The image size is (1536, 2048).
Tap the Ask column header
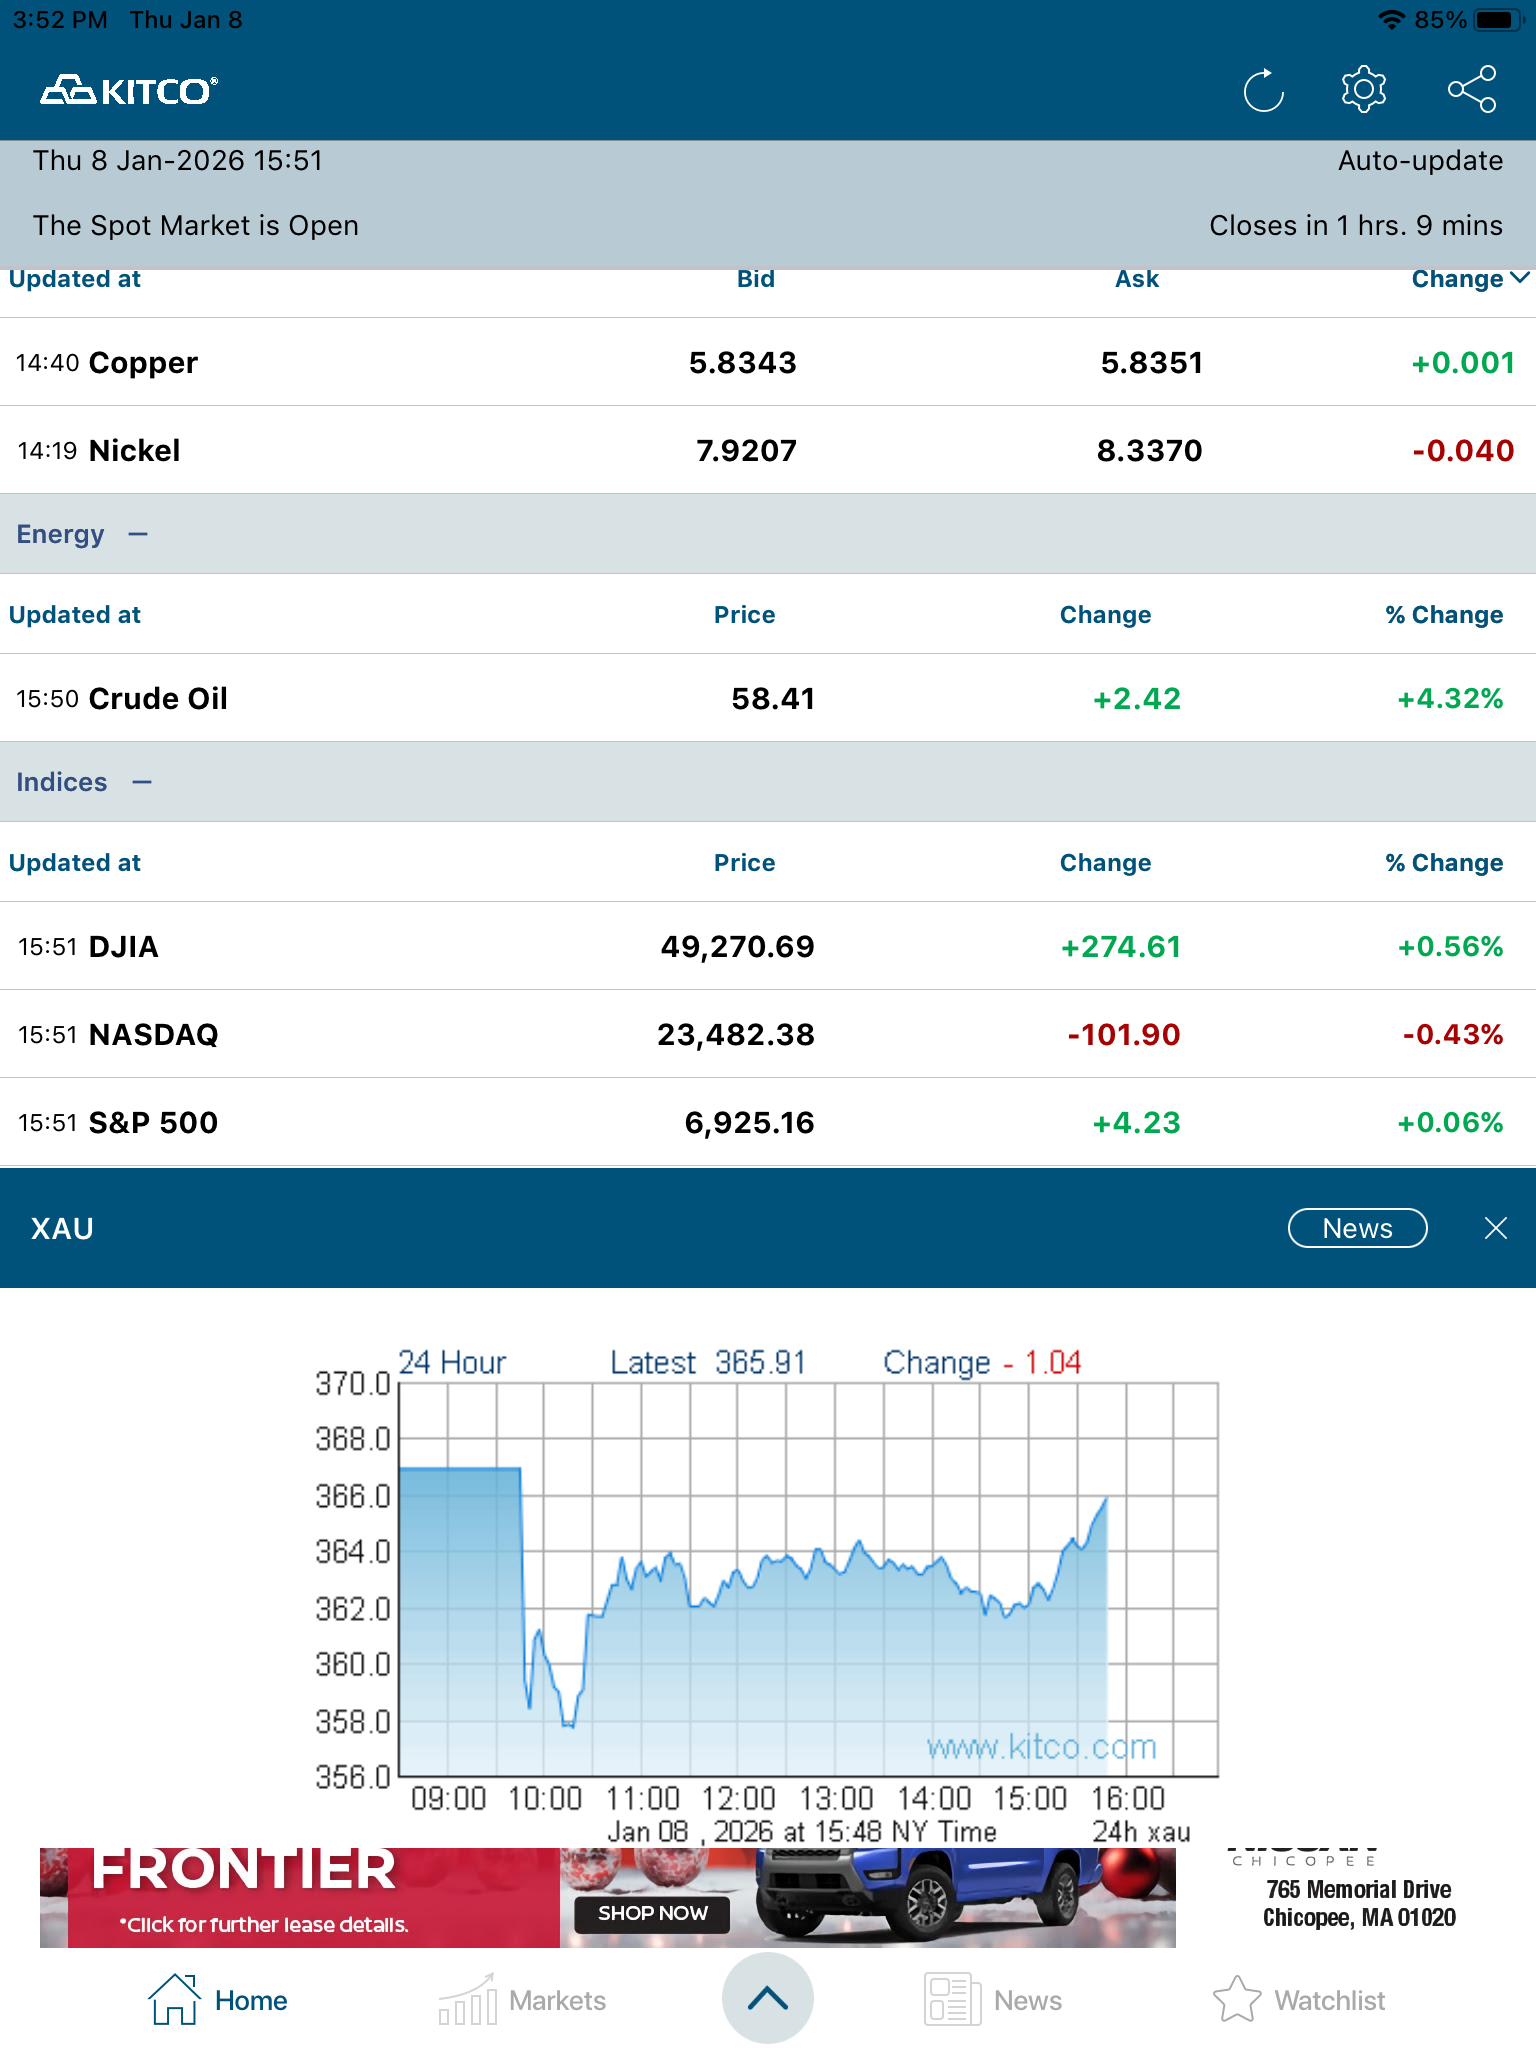pyautogui.click(x=1137, y=279)
